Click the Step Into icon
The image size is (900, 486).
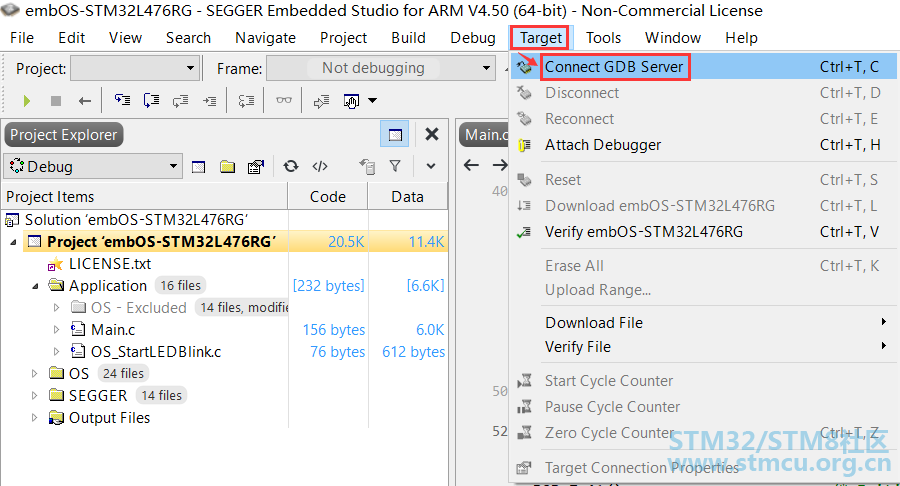click(x=122, y=101)
